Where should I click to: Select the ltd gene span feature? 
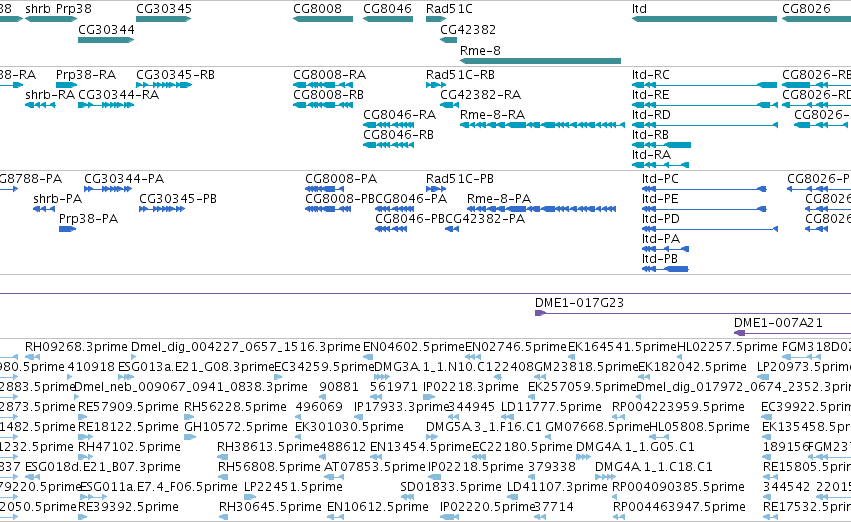point(704,19)
